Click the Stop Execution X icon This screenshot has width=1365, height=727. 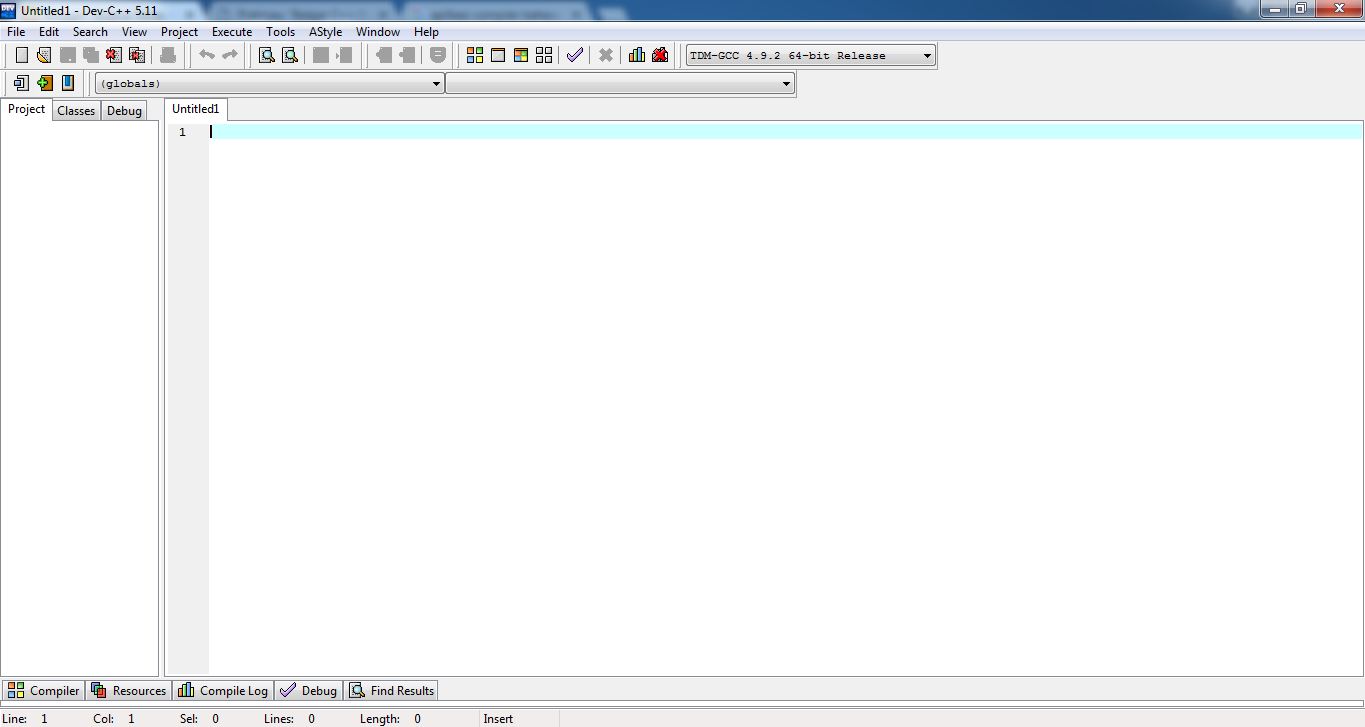(x=606, y=55)
